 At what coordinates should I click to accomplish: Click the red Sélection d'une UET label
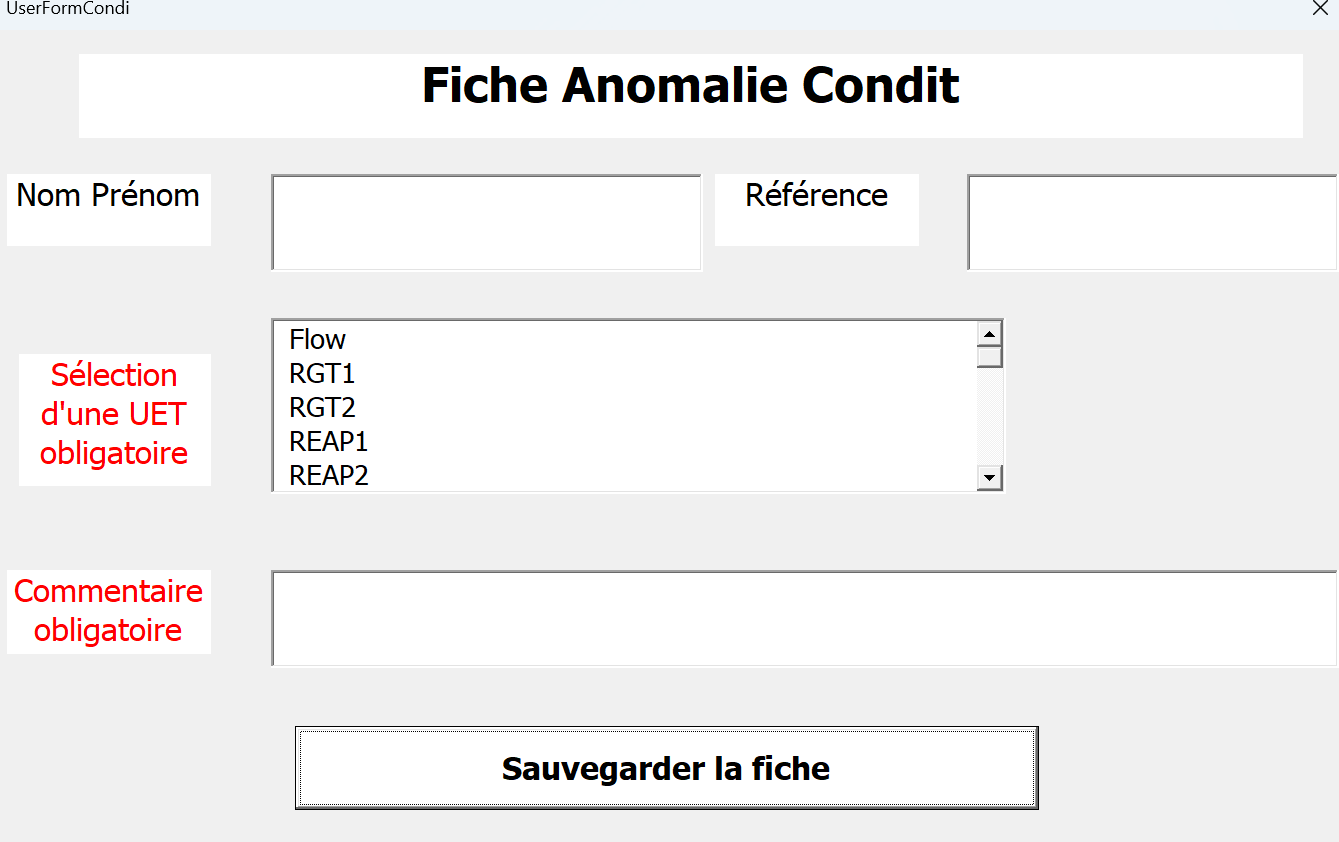(x=114, y=414)
